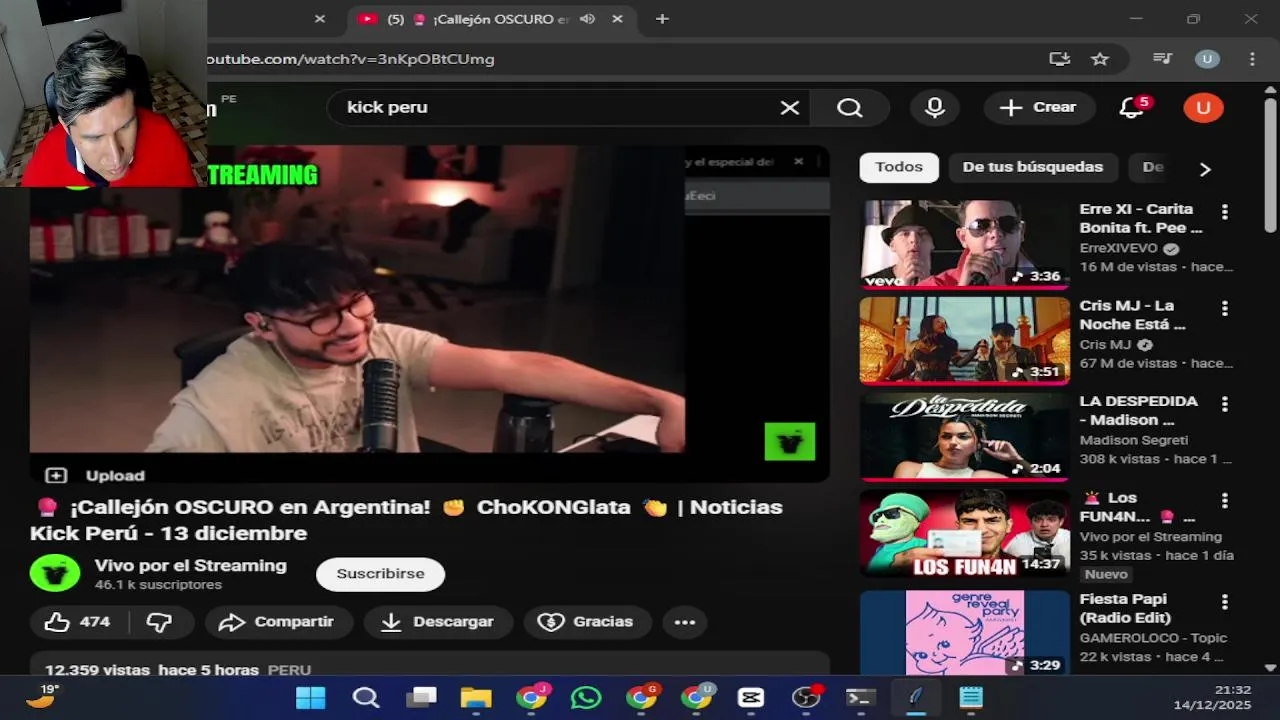Image resolution: width=1280 pixels, height=720 pixels.
Task: Open Windows taskbar search
Action: click(366, 697)
